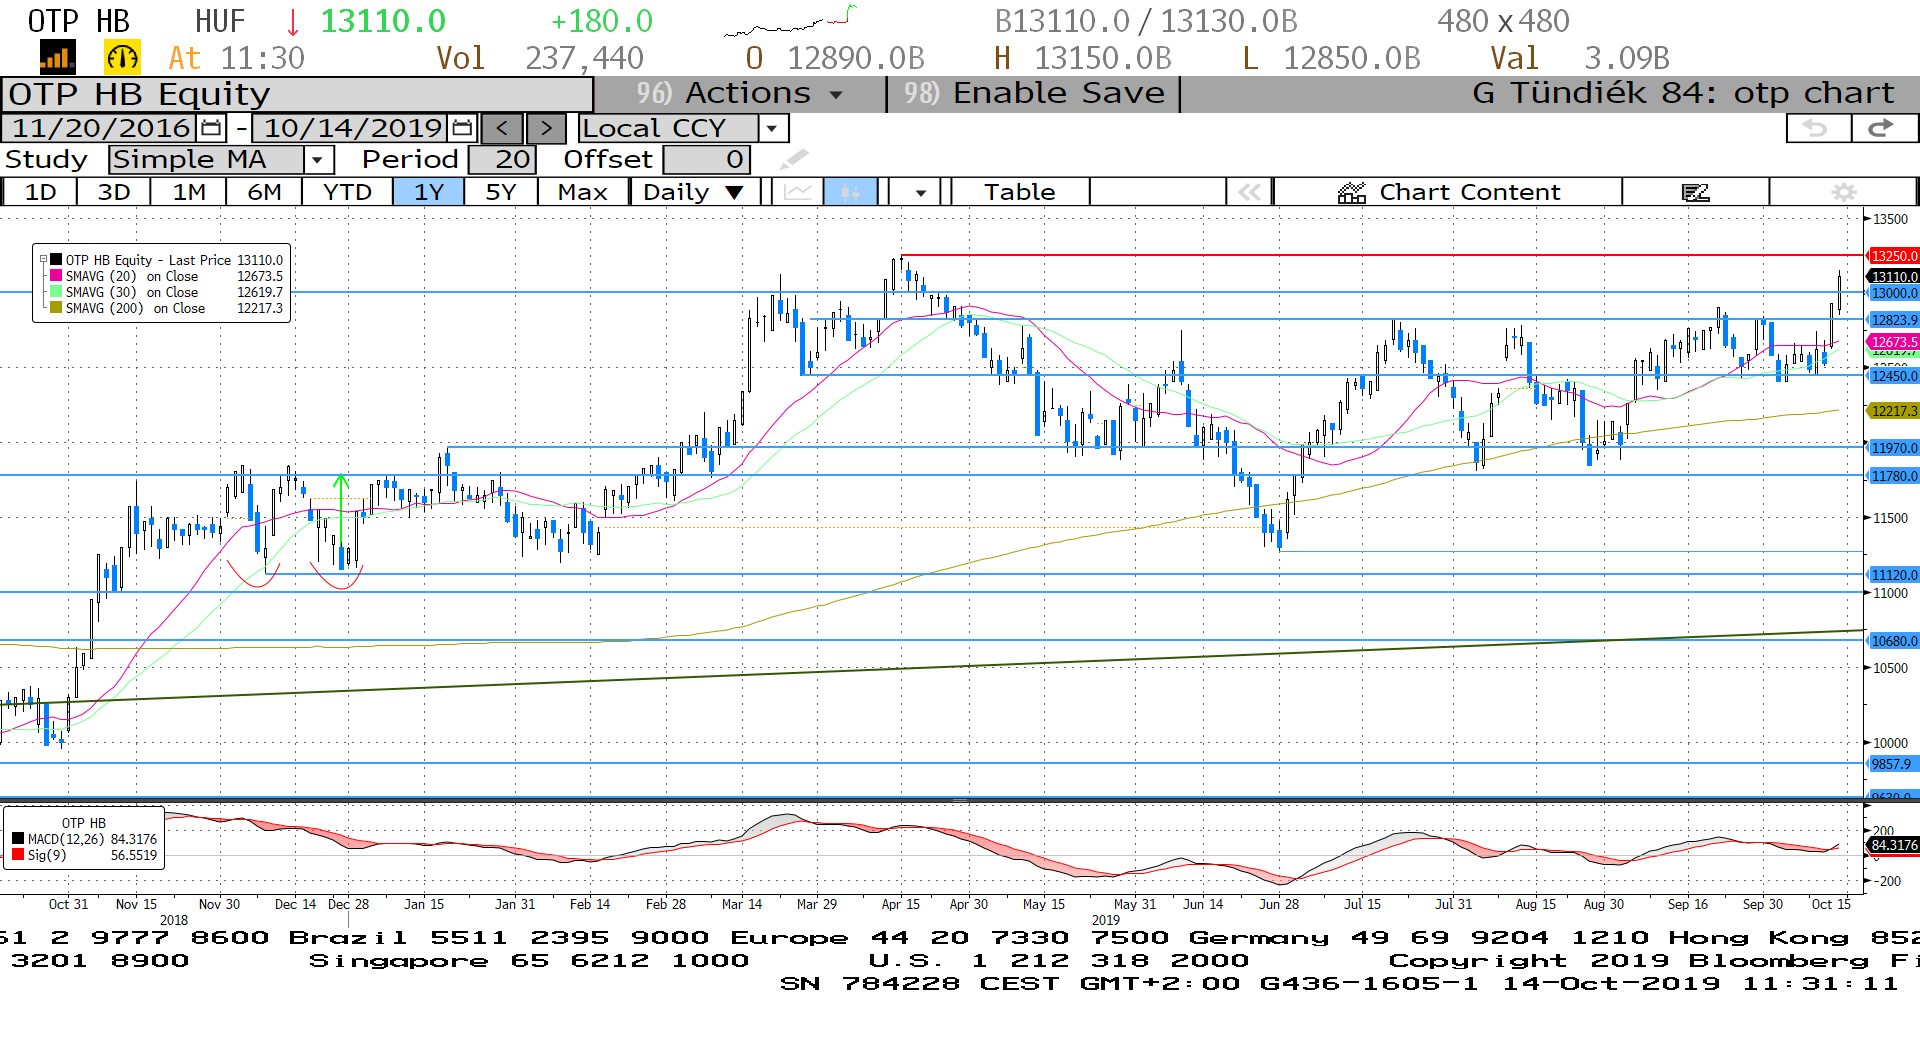Image resolution: width=1920 pixels, height=1039 pixels.
Task: Select the 6M range tab
Action: coord(265,192)
